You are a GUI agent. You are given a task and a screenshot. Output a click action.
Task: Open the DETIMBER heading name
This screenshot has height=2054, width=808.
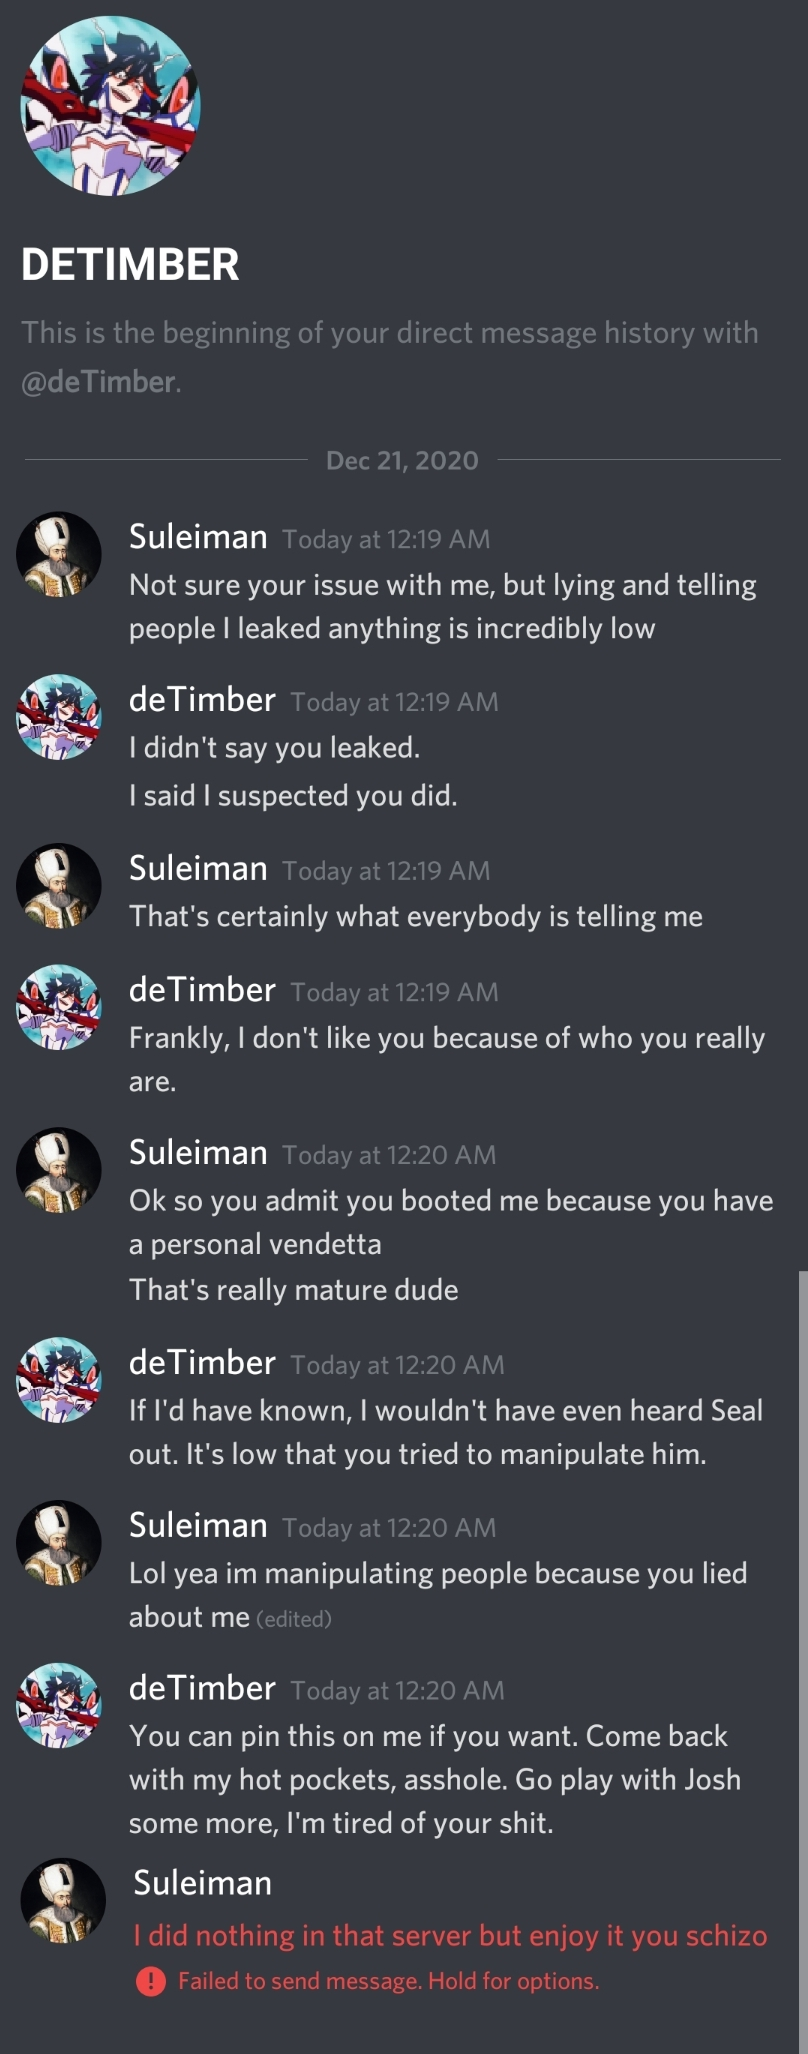click(130, 265)
